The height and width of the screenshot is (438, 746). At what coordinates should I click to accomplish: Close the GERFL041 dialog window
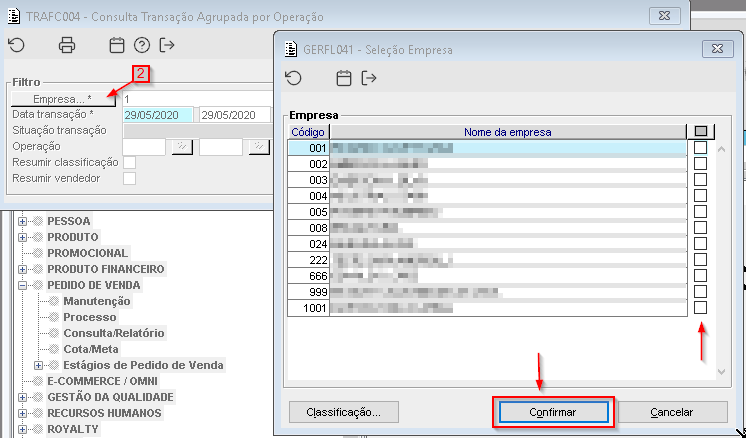click(x=717, y=49)
